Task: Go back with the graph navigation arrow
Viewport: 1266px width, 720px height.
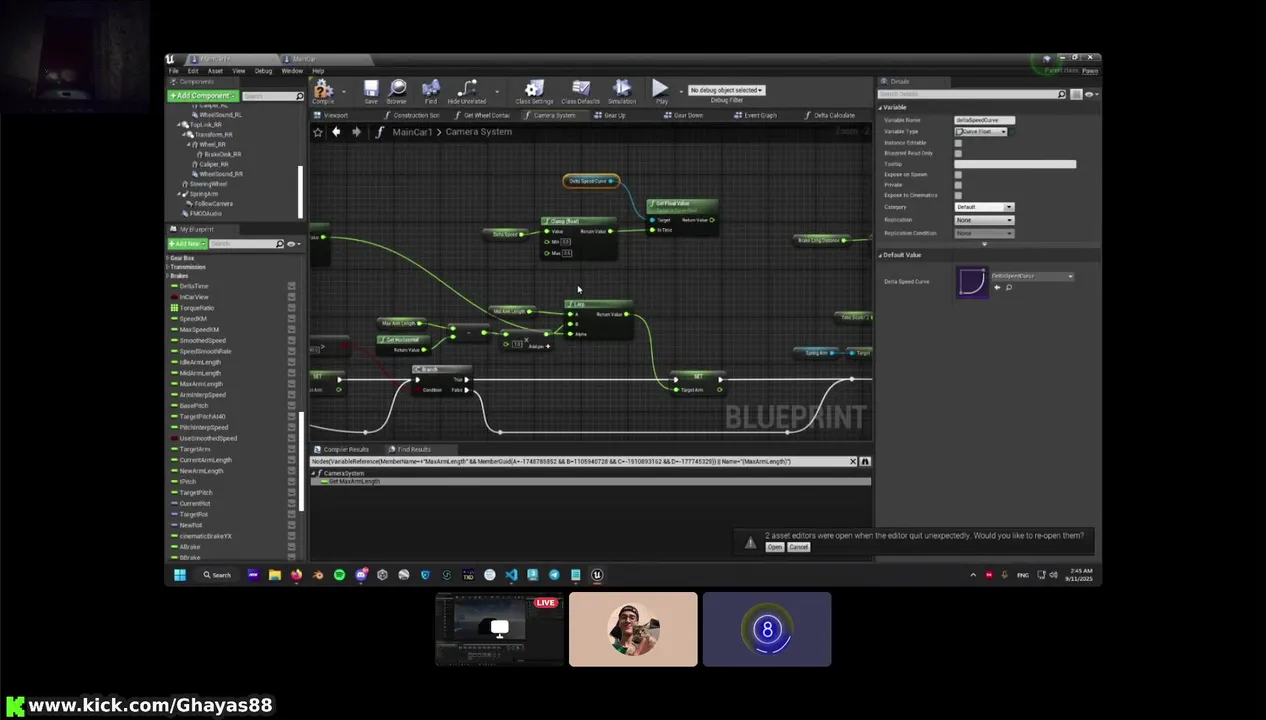Action: coord(336,132)
